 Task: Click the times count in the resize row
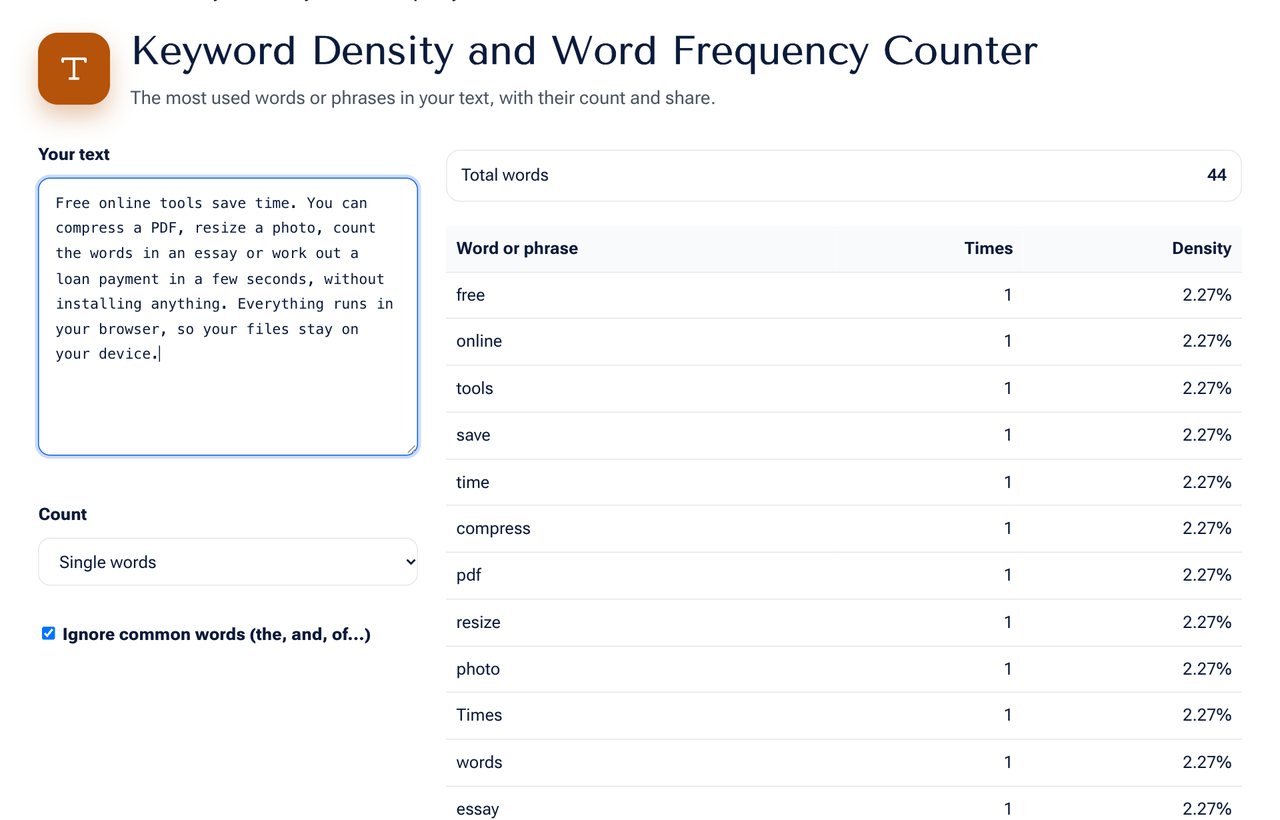click(1008, 622)
